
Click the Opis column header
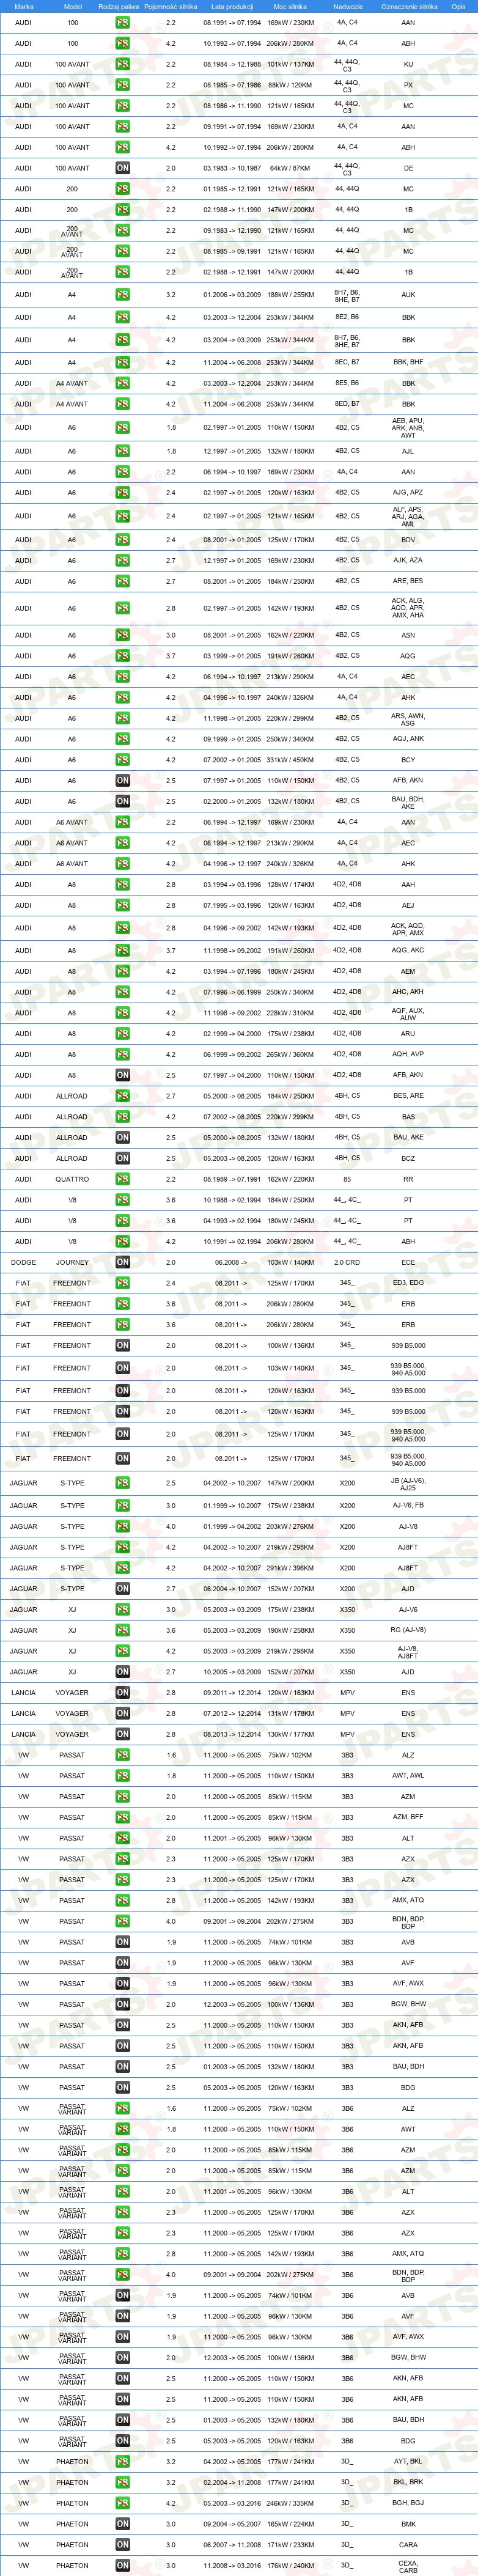point(458,6)
